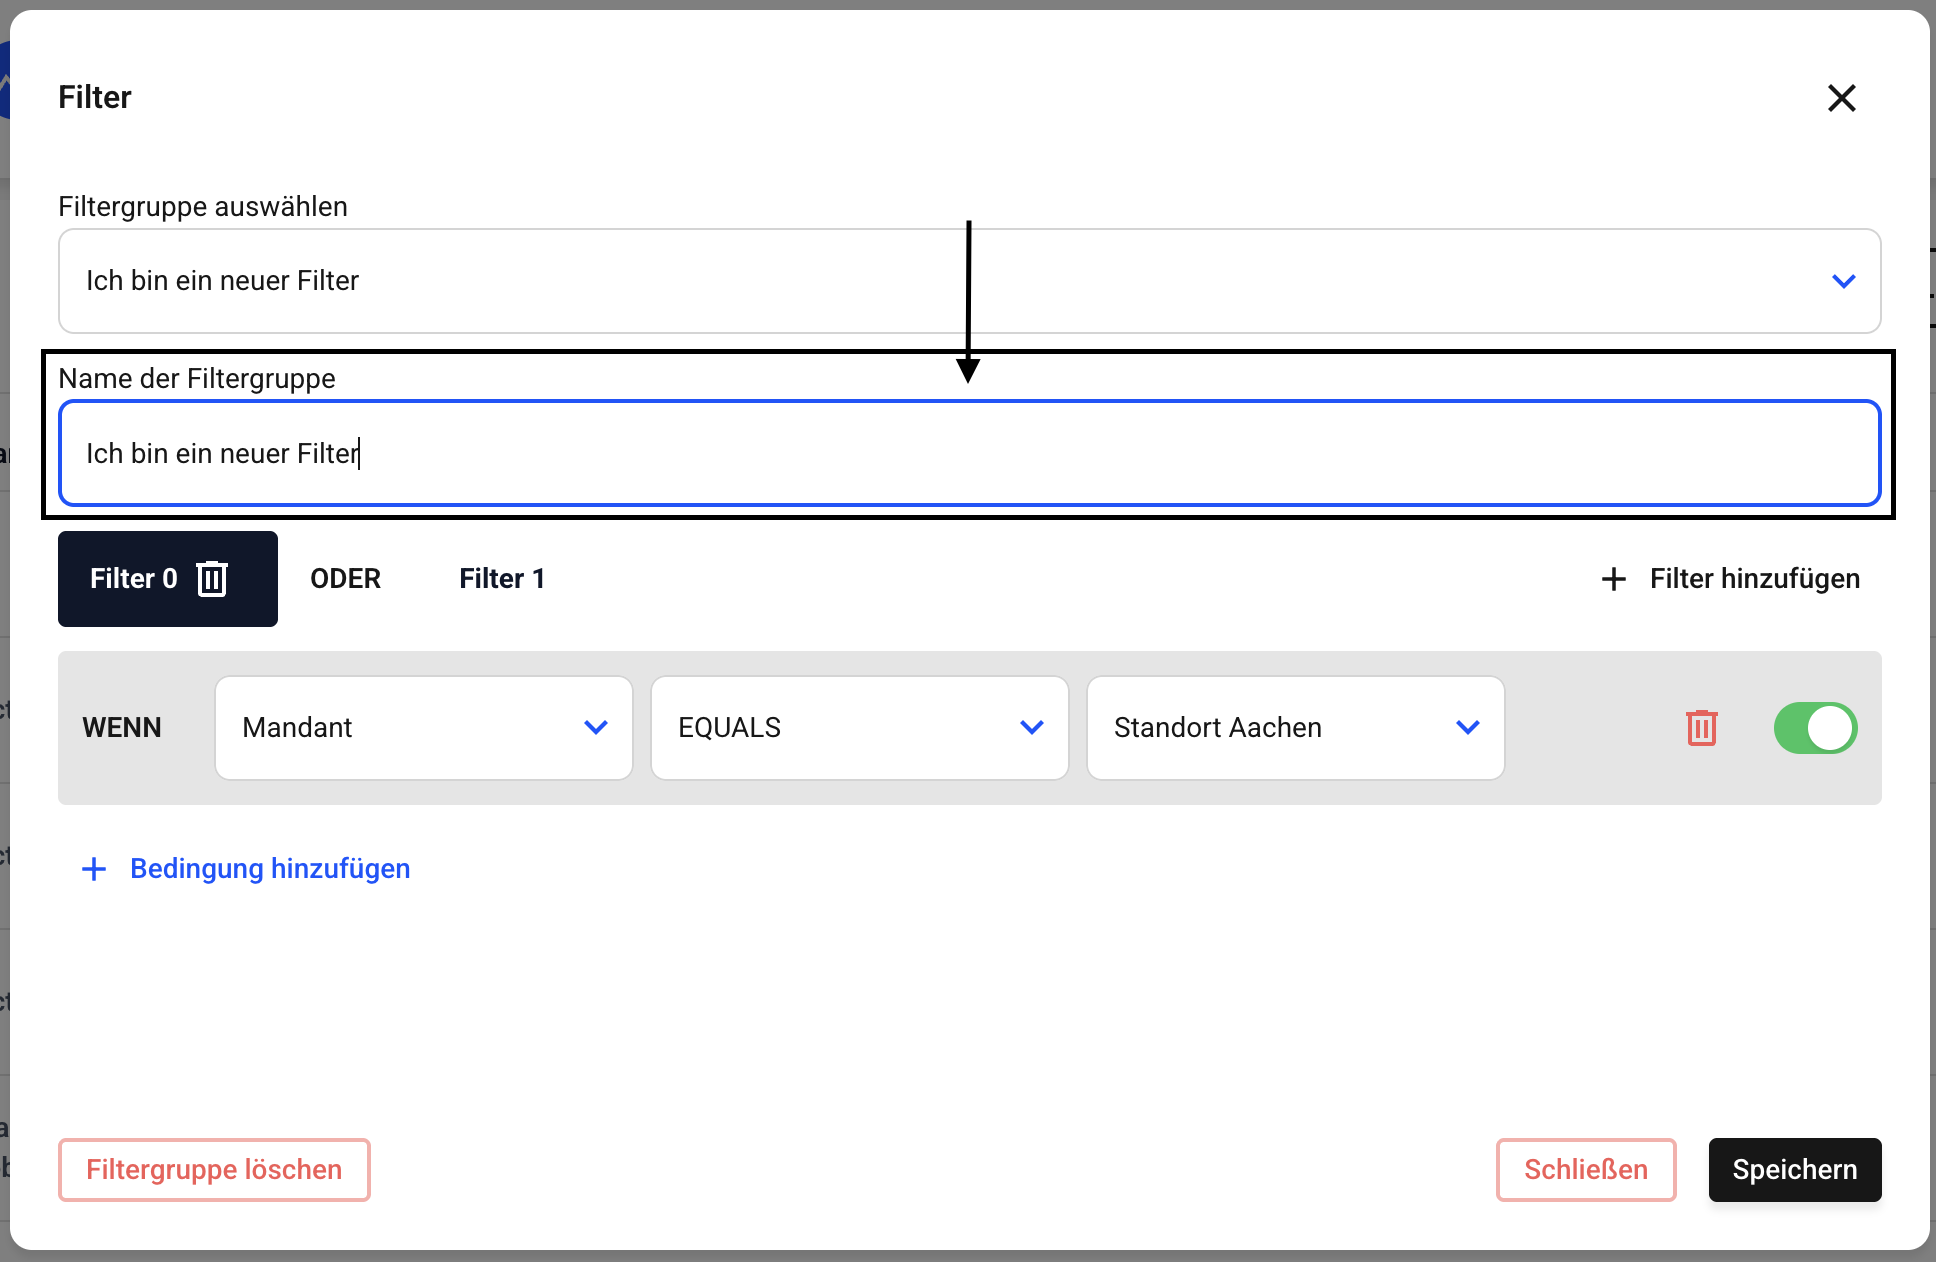Click the Bedingung hinzufügen link
This screenshot has height=1262, width=1936.
click(270, 869)
